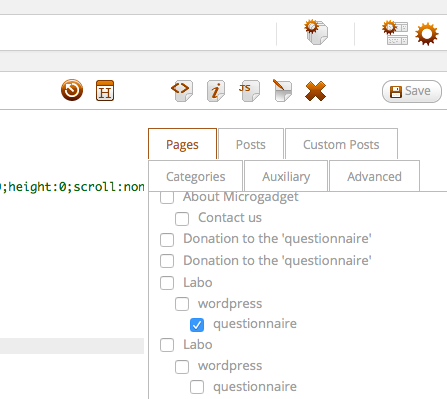Click the page with pencil edit icon
This screenshot has height=399, width=447.
point(282,90)
